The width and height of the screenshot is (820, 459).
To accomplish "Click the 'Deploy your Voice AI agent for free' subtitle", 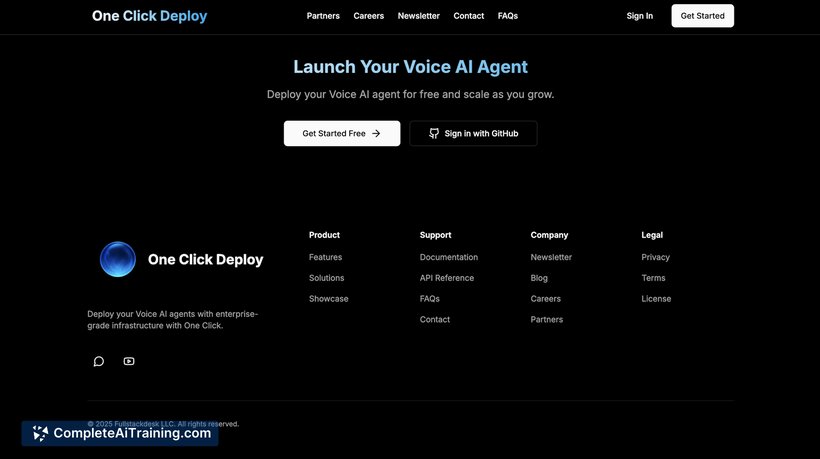I will point(411,95).
